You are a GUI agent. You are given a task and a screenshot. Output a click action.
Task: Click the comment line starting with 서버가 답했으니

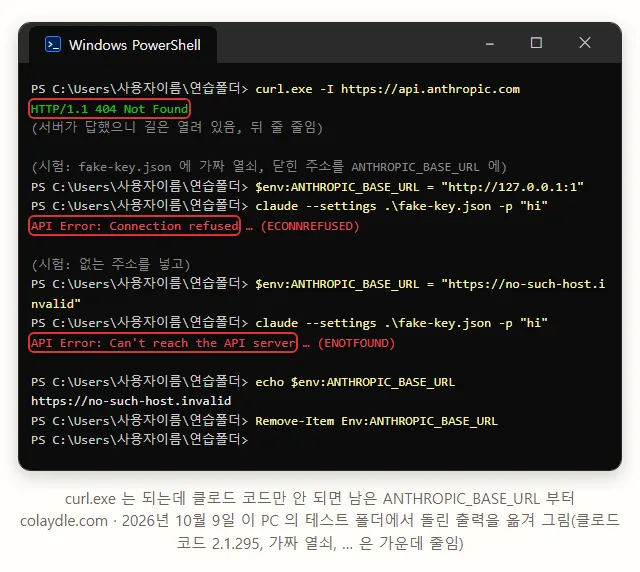tap(177, 127)
